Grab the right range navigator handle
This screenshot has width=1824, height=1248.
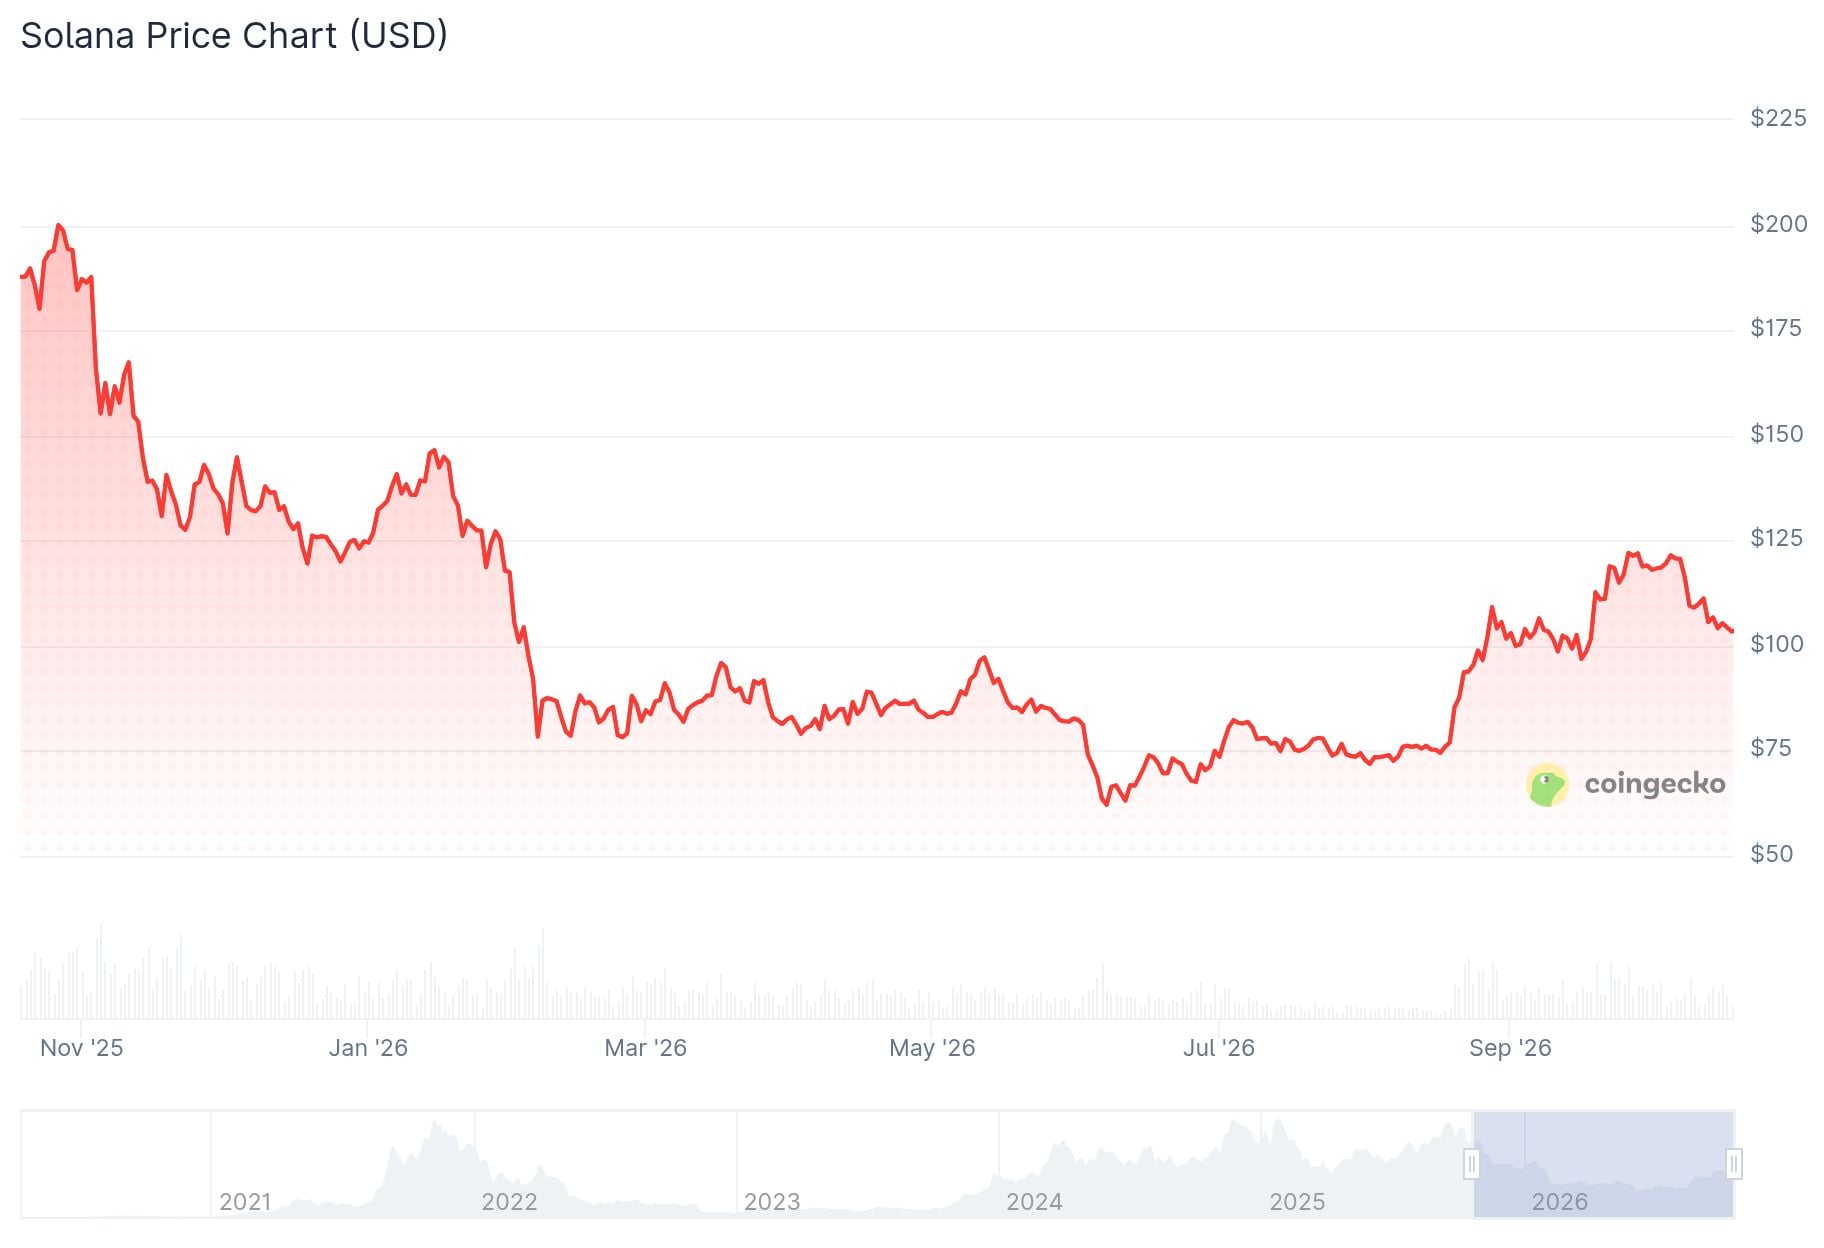tap(1734, 1164)
